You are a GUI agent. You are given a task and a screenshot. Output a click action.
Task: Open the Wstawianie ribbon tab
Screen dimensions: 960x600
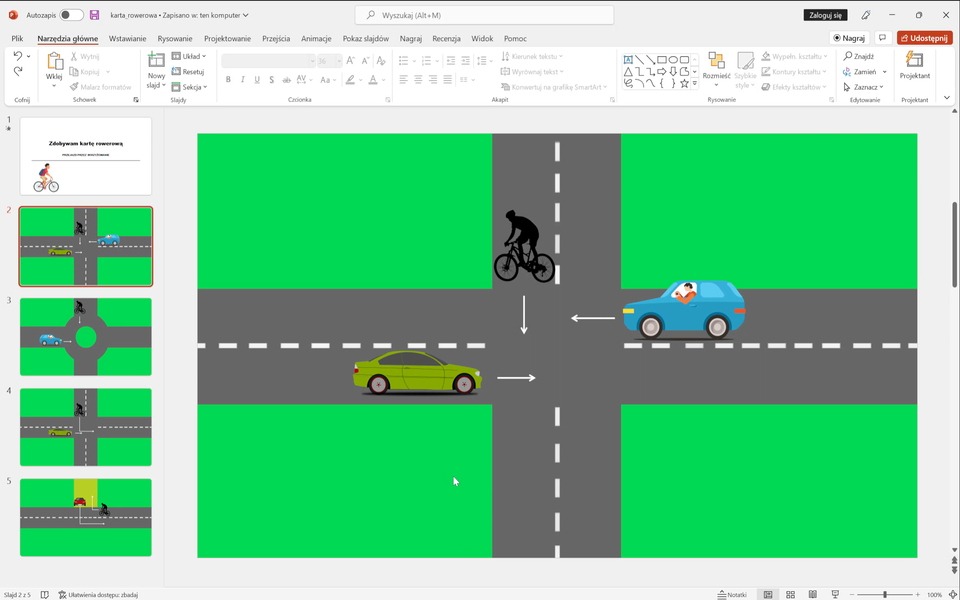coord(127,39)
